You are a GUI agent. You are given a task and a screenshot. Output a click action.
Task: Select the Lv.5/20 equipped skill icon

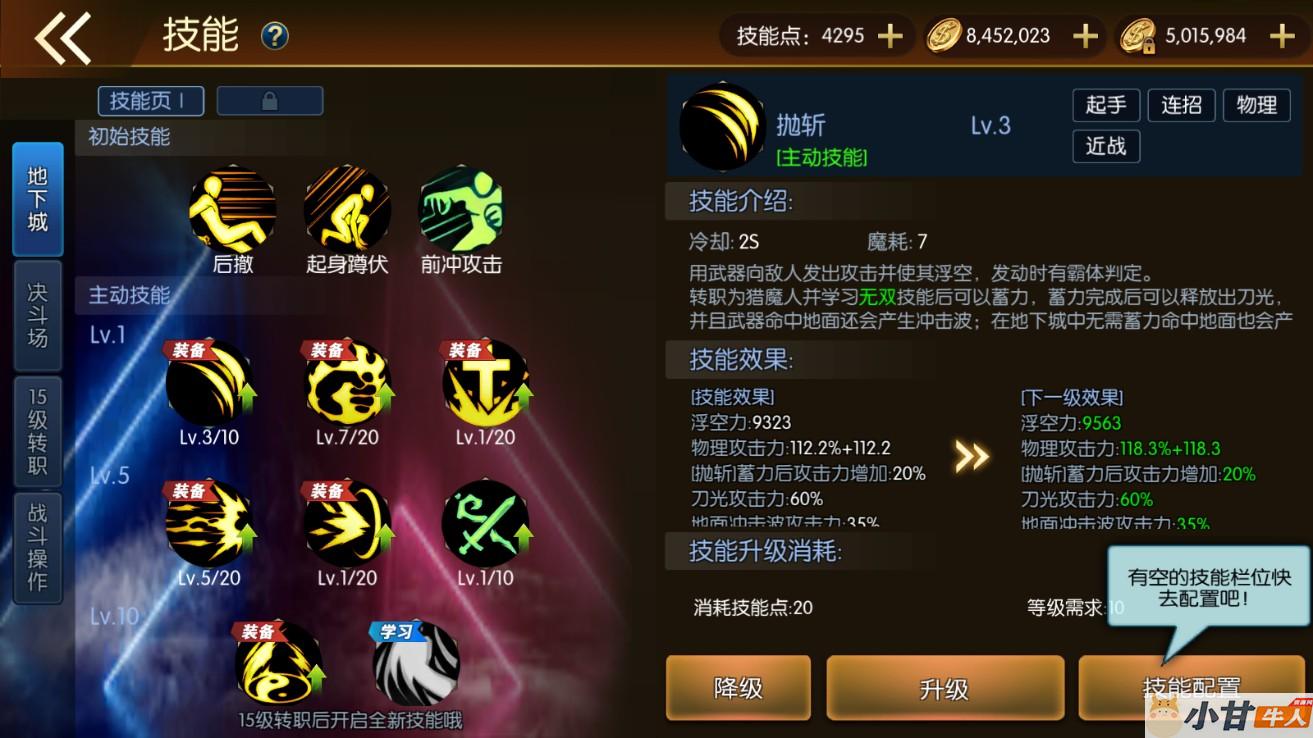[209, 523]
